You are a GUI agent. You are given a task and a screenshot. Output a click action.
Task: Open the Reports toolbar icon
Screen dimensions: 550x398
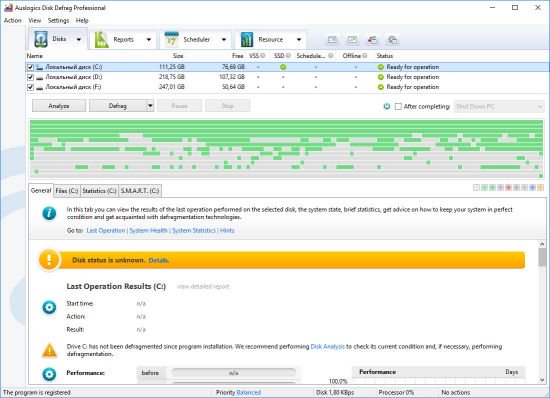coord(101,40)
